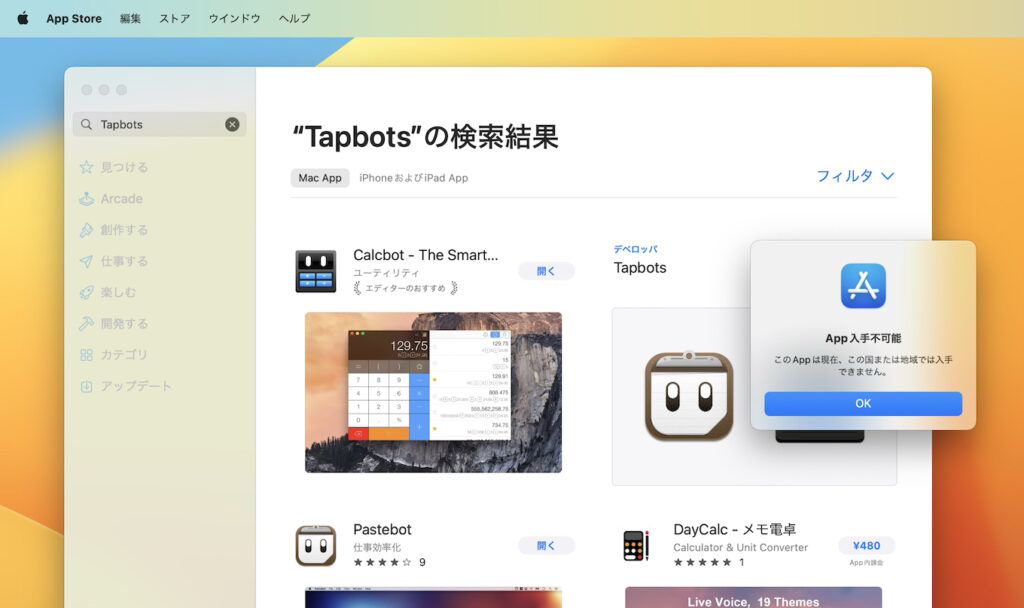Click the Pastebot app icon
Image resolution: width=1024 pixels, height=608 pixels.
(x=316, y=545)
